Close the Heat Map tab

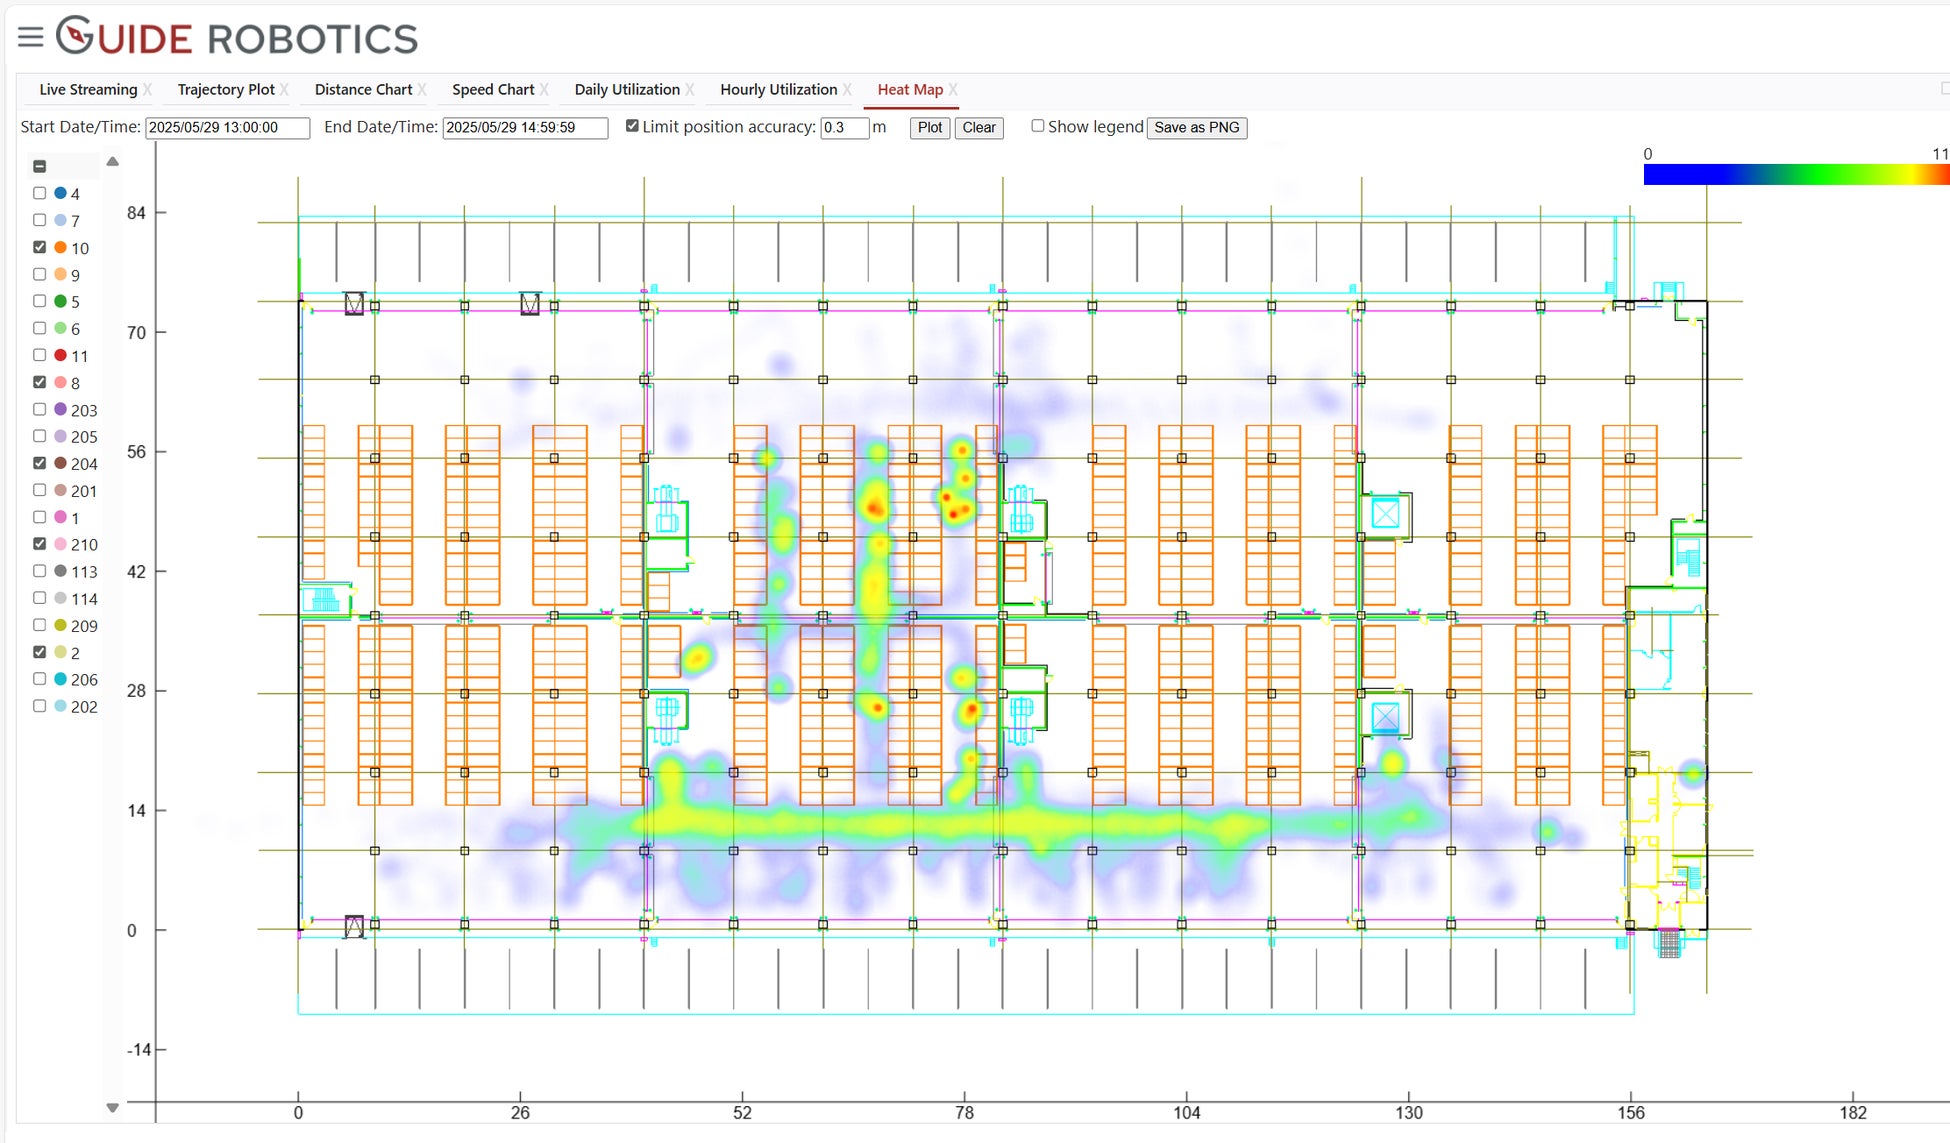coord(953,89)
